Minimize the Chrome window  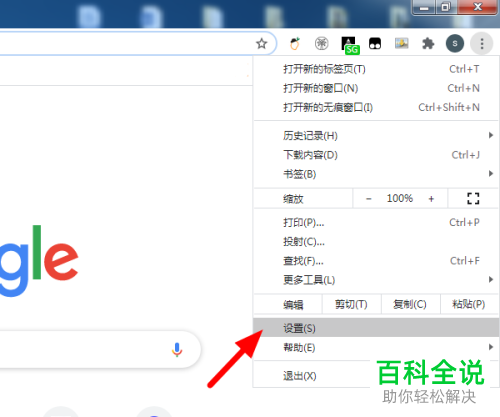[x=424, y=7]
